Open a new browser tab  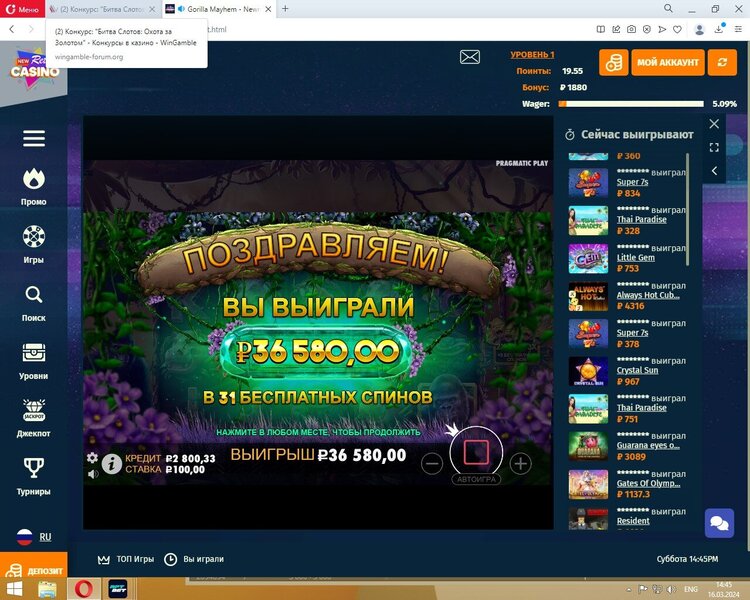[x=285, y=9]
